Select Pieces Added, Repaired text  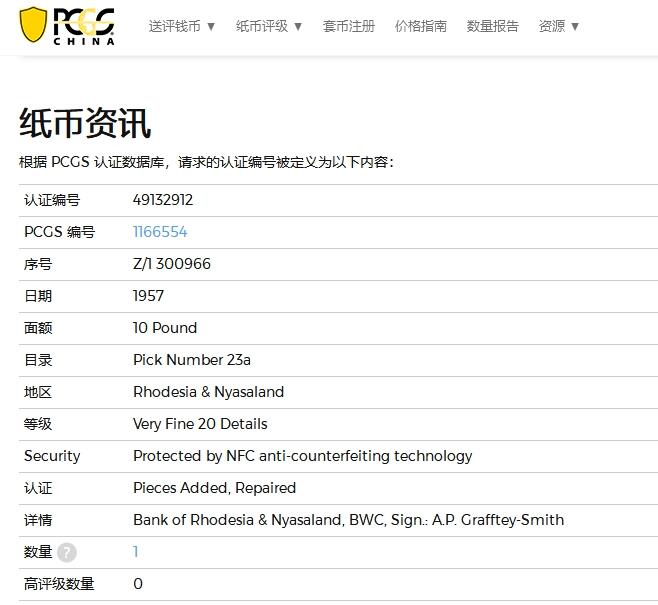(x=214, y=488)
